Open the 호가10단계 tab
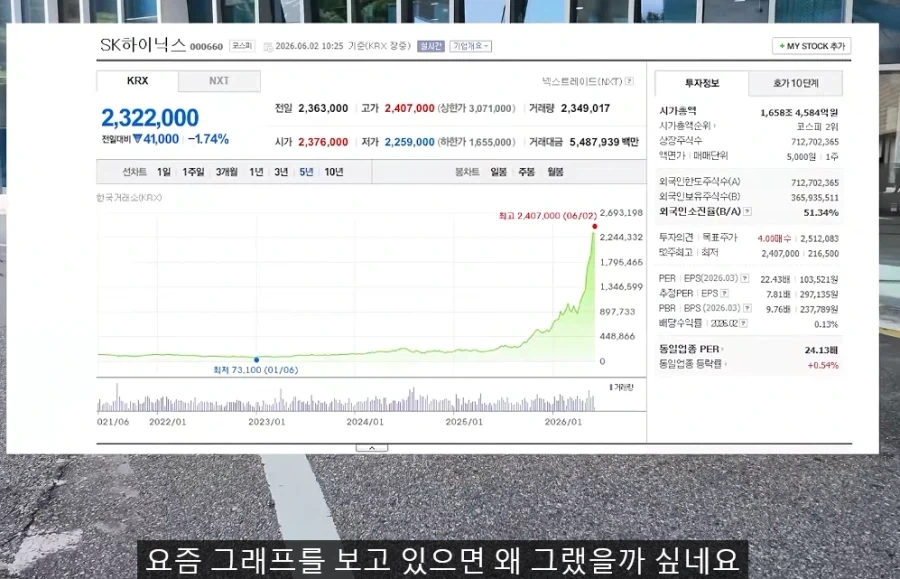This screenshot has width=900, height=579. pyautogui.click(x=796, y=83)
